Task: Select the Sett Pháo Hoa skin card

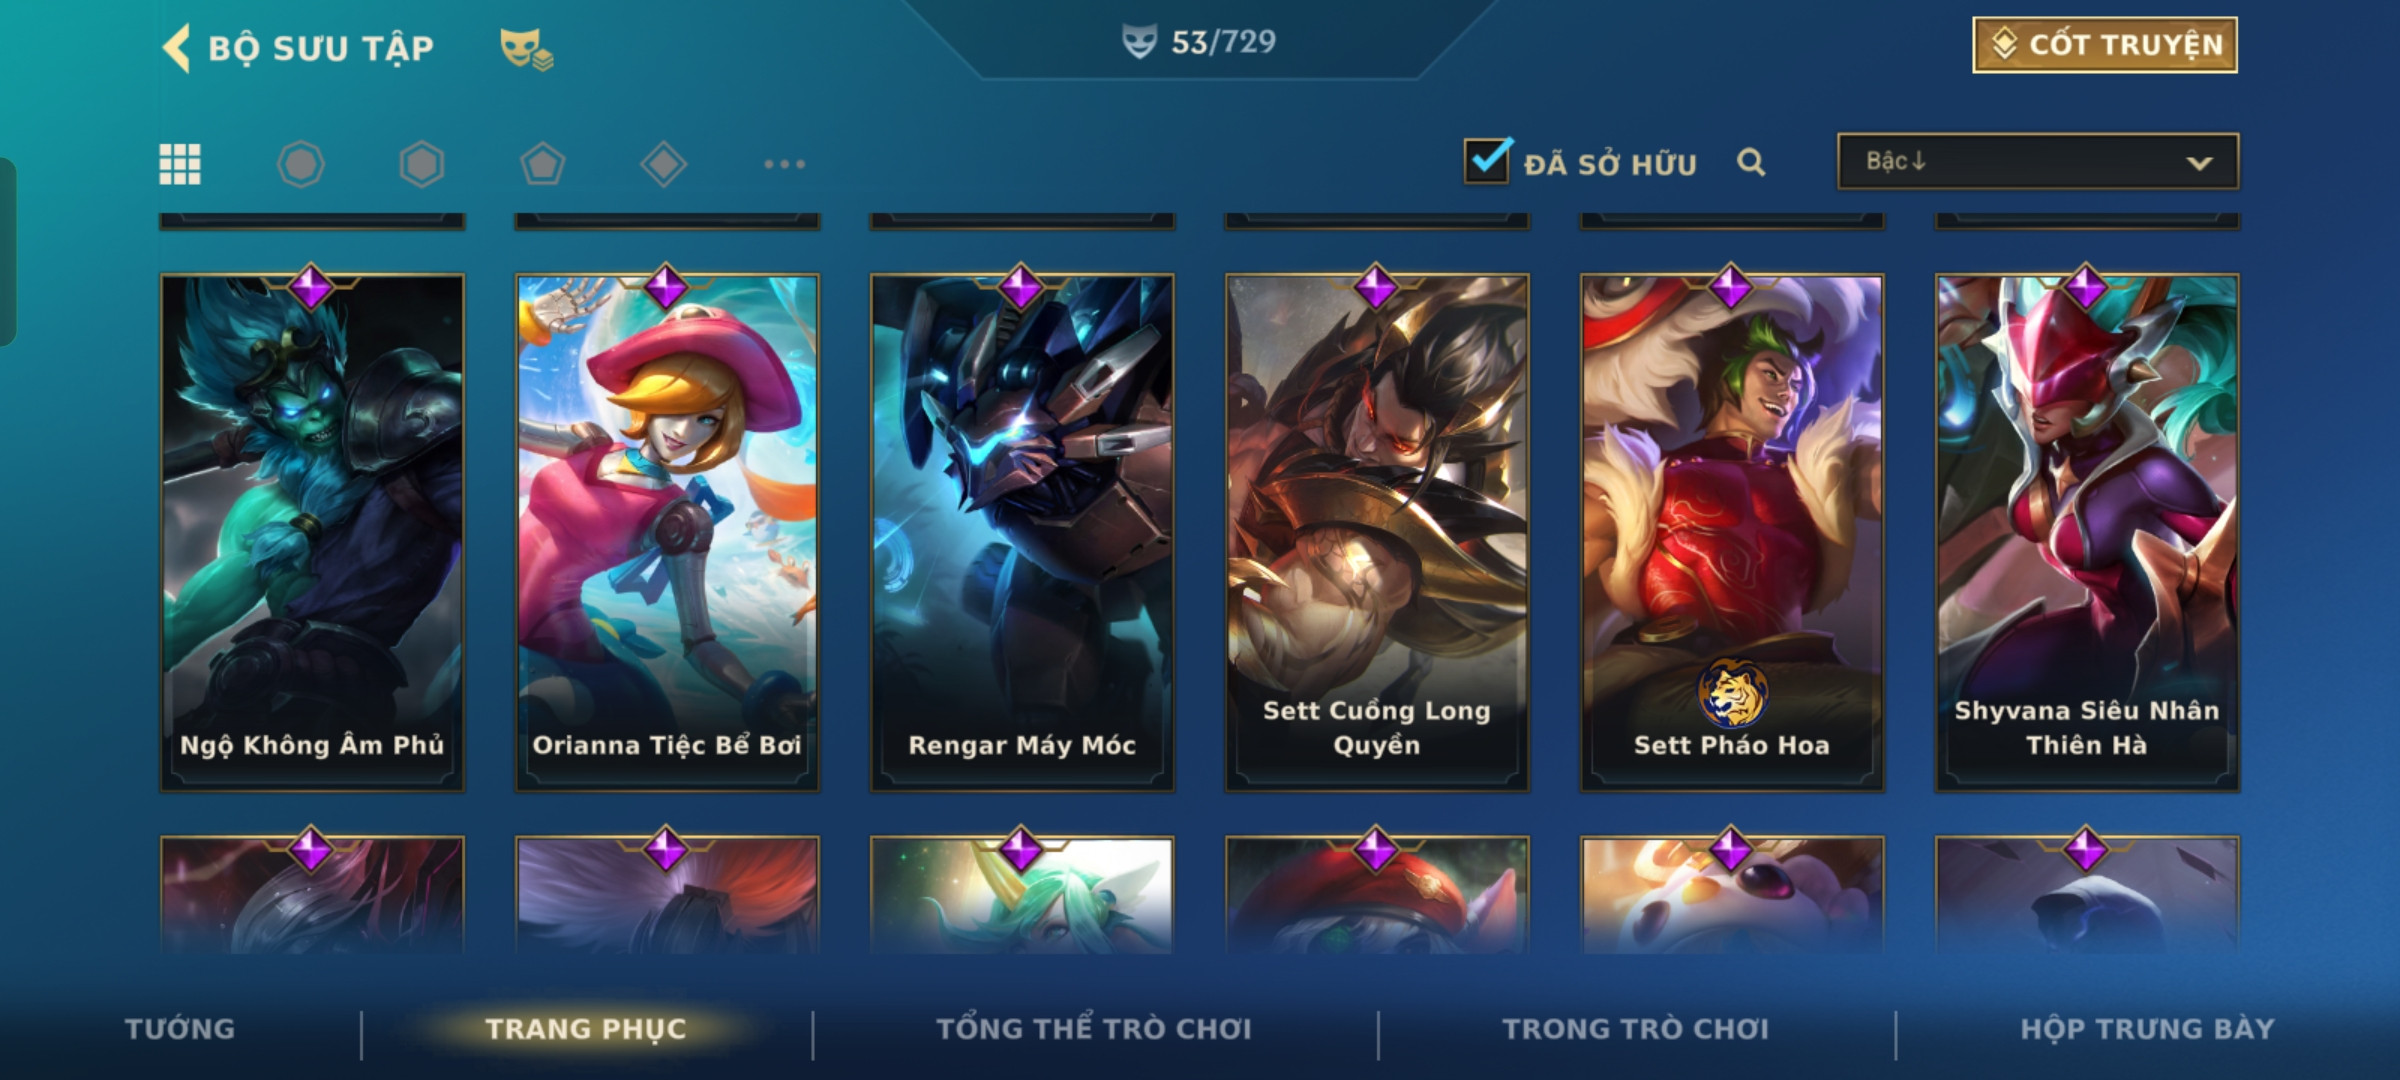Action: [1732, 533]
